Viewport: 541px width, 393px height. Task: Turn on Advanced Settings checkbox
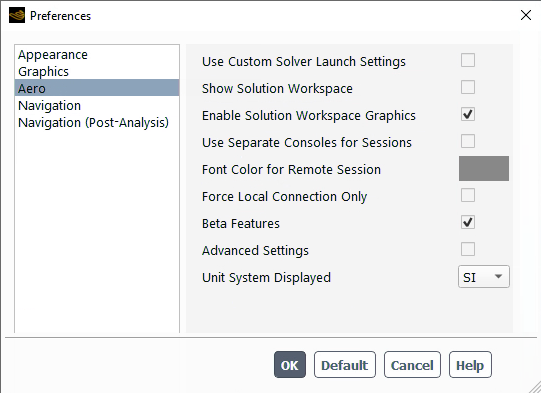pyautogui.click(x=468, y=249)
